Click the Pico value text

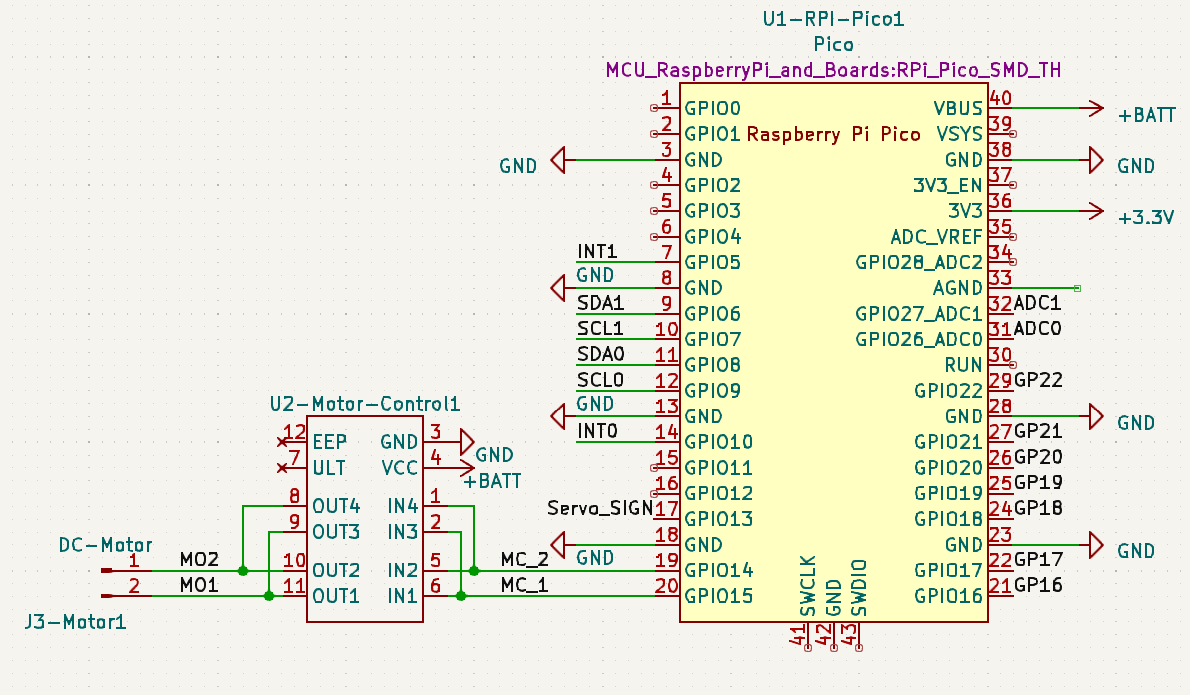(833, 45)
